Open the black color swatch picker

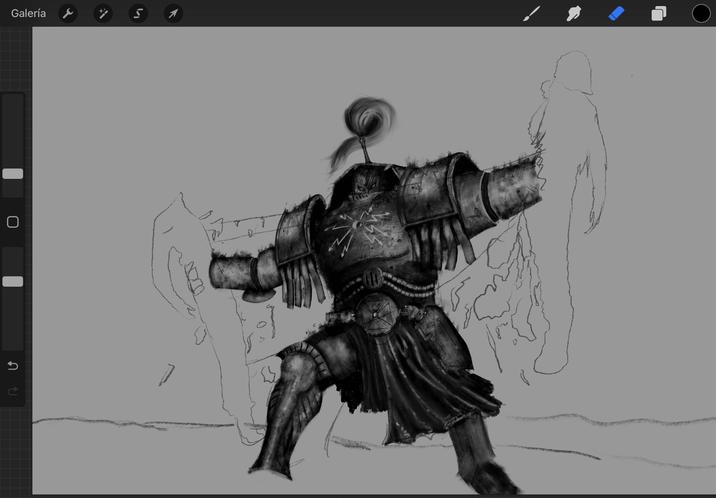[701, 13]
